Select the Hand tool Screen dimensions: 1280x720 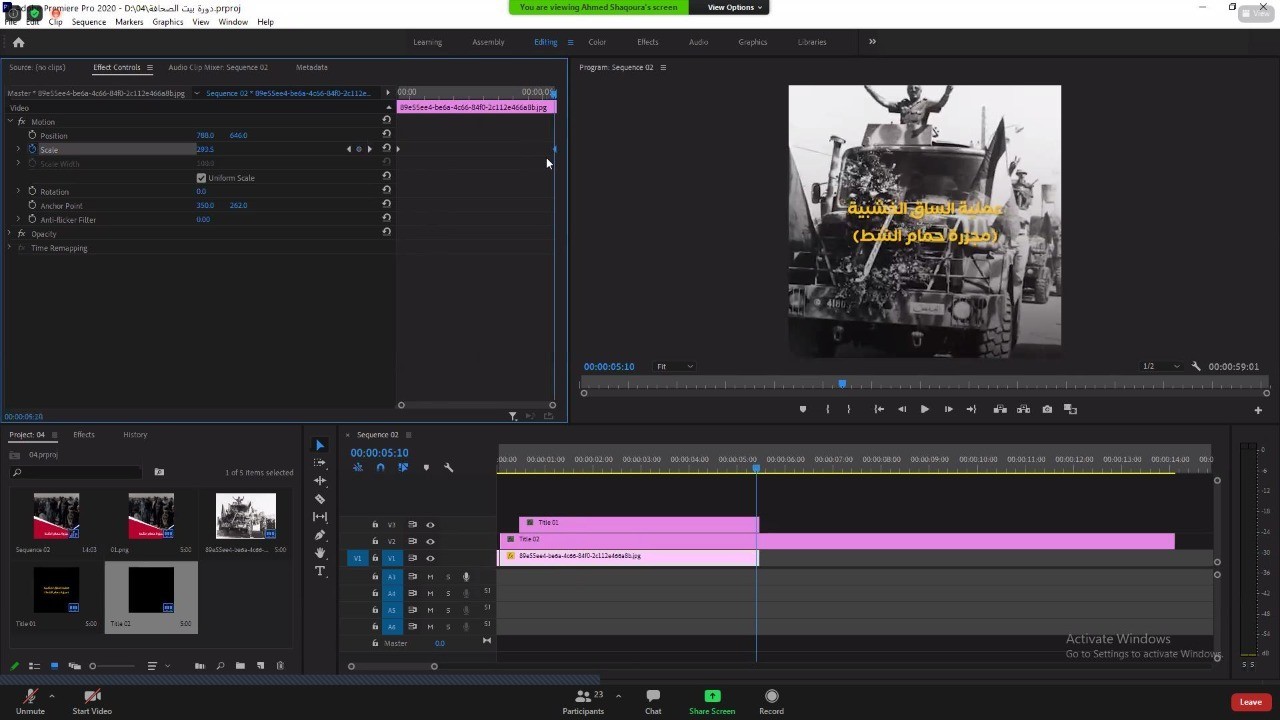[x=320, y=553]
